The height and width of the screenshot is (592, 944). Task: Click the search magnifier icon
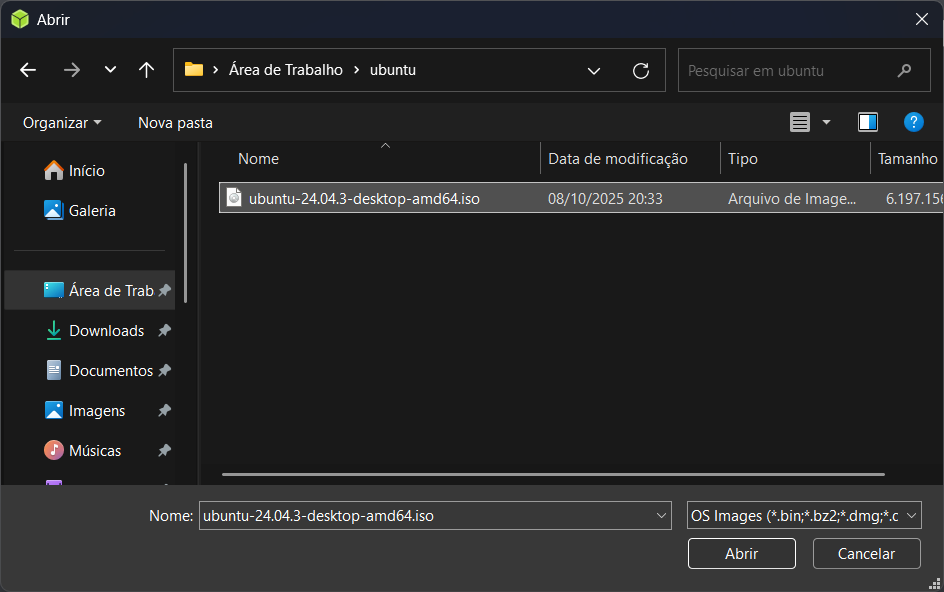905,71
